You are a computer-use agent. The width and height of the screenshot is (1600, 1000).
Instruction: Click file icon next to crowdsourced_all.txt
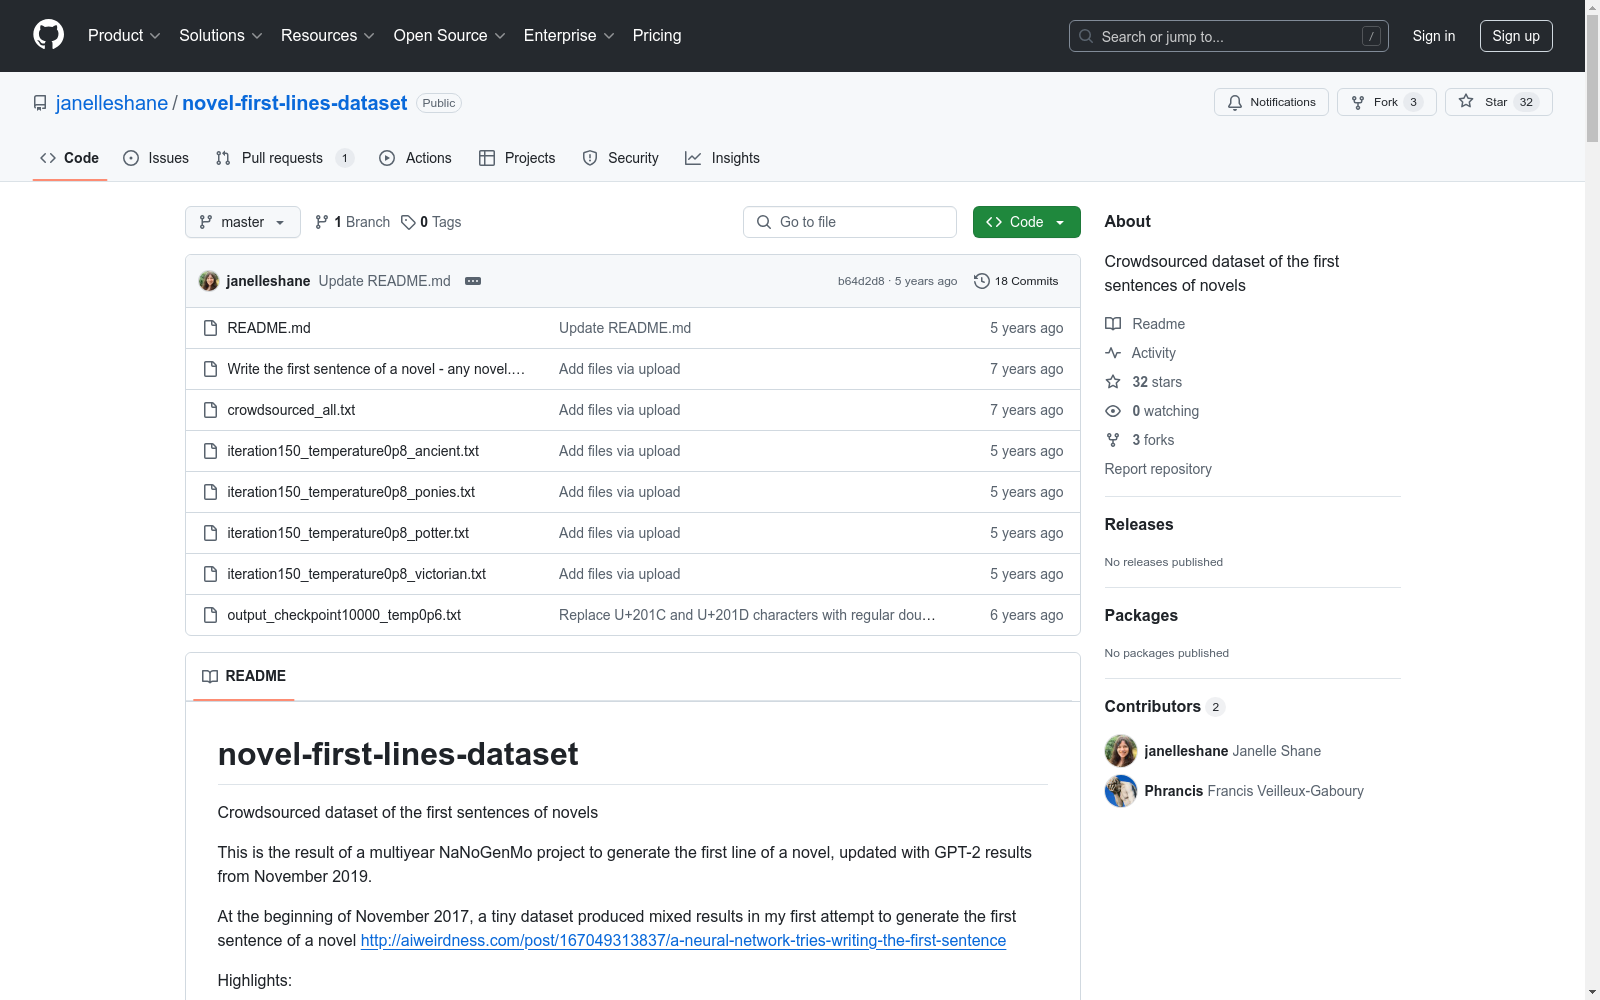[x=210, y=410]
